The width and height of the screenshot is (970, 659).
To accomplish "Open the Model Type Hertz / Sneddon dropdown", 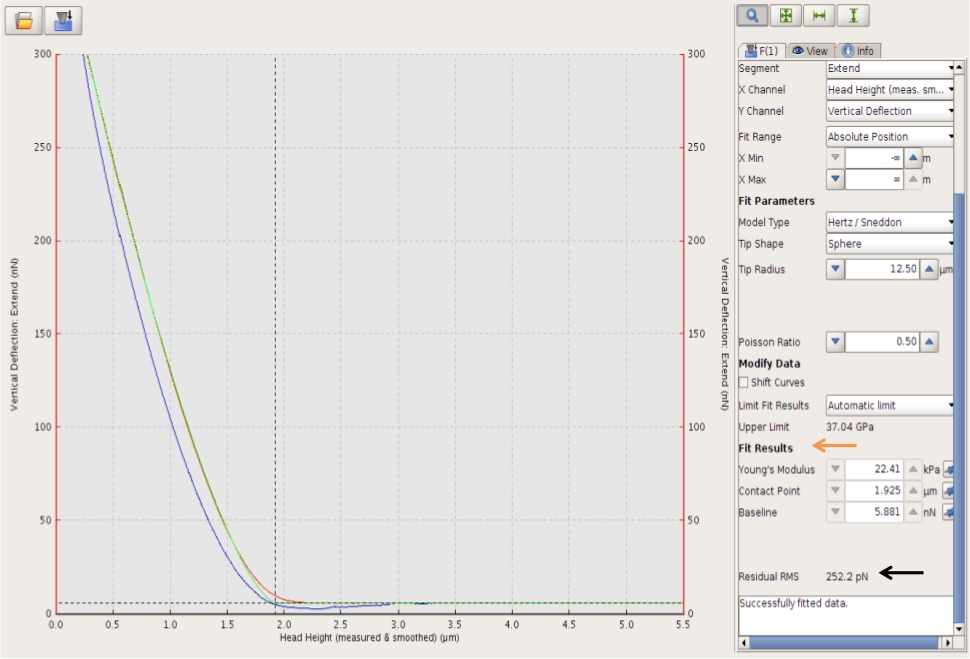I will 890,222.
